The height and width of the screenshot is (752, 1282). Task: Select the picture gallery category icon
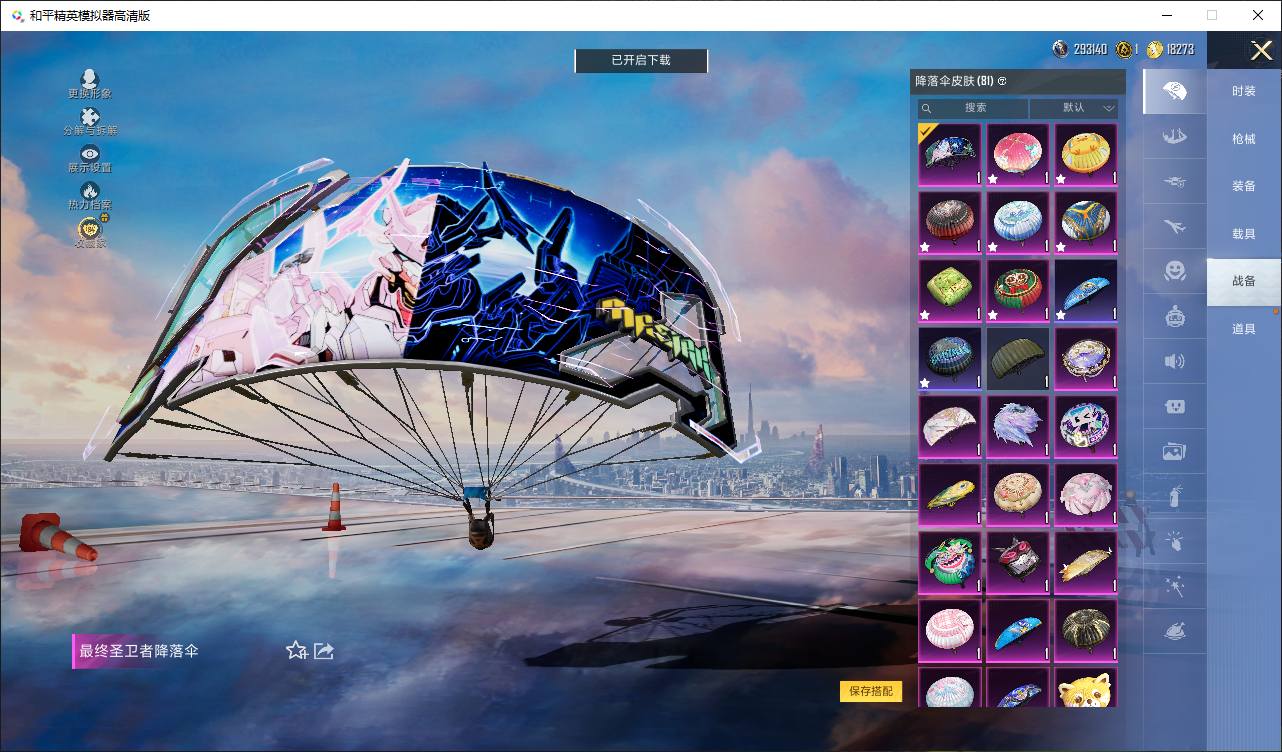point(1175,451)
